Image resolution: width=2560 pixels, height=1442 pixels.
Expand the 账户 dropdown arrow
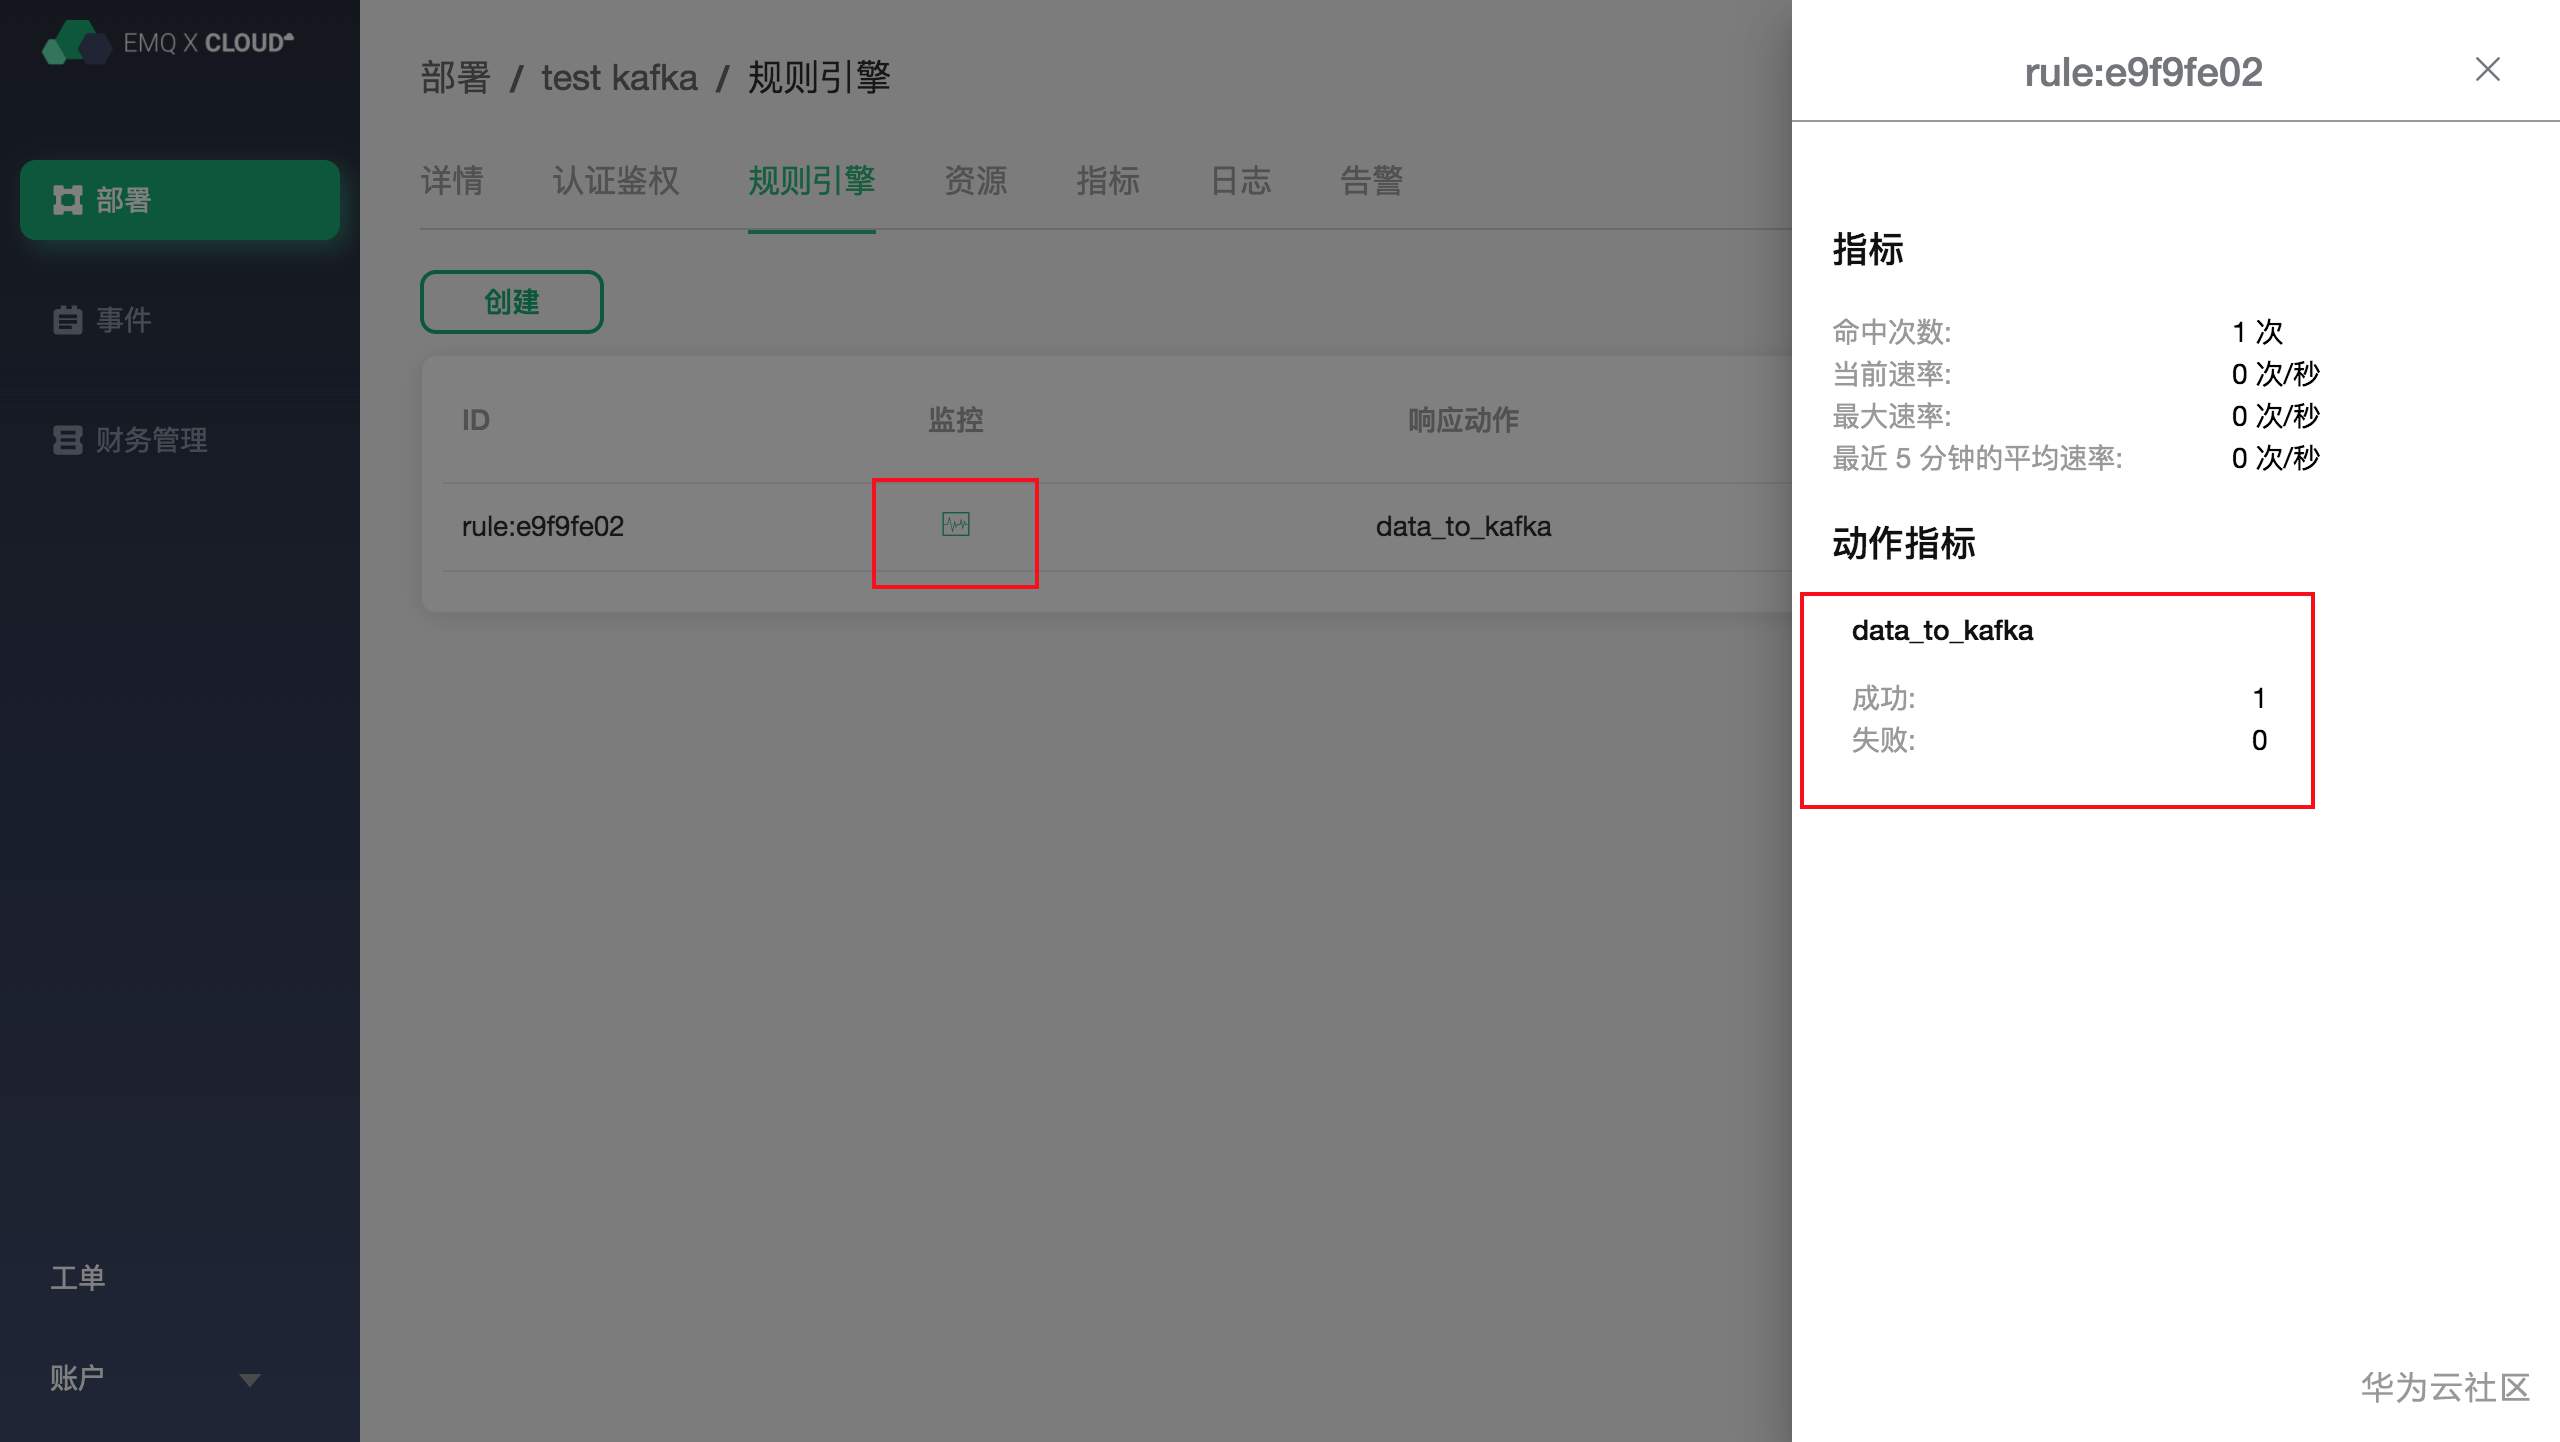pyautogui.click(x=250, y=1380)
